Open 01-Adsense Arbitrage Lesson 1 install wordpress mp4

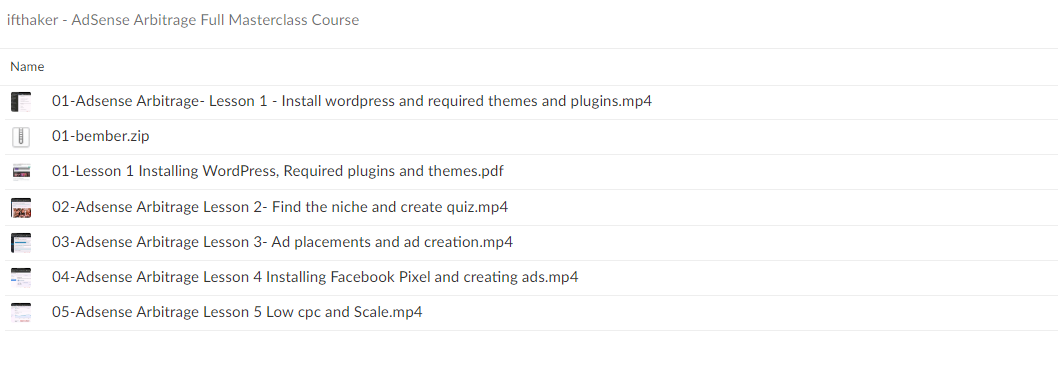352,101
